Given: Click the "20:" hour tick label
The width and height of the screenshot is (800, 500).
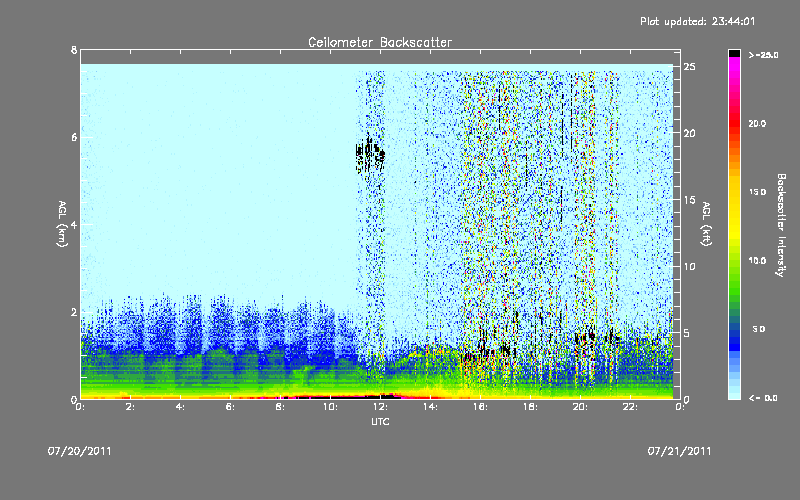Looking at the screenshot, I should point(580,407).
